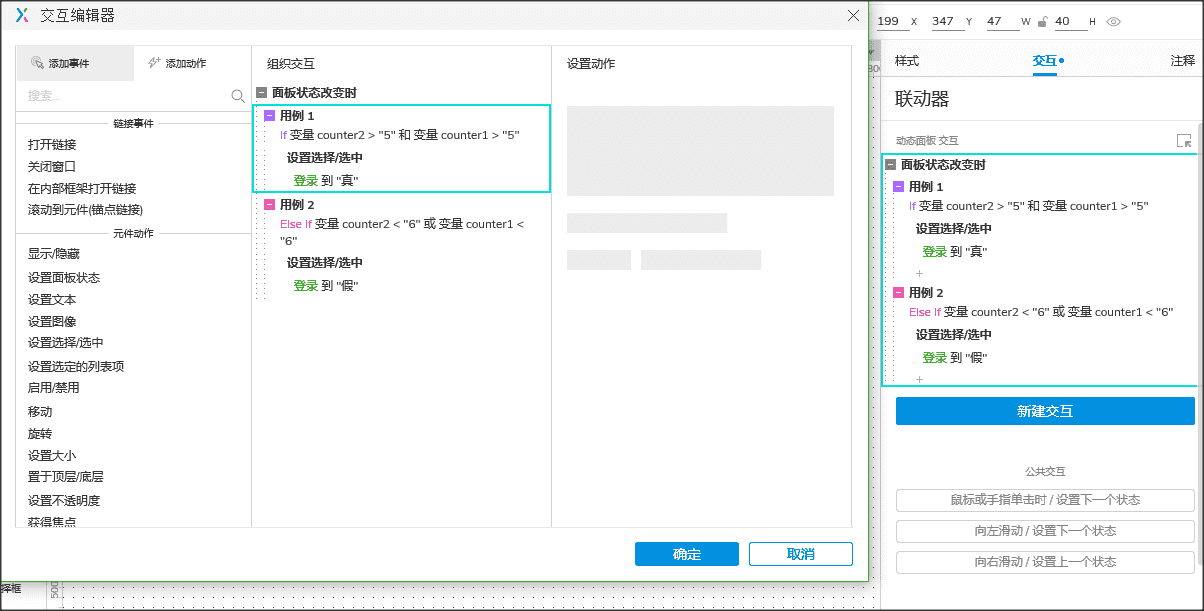Toggle the eye visibility icon in the top toolbar
This screenshot has height=611, width=1204.
coord(1113,20)
